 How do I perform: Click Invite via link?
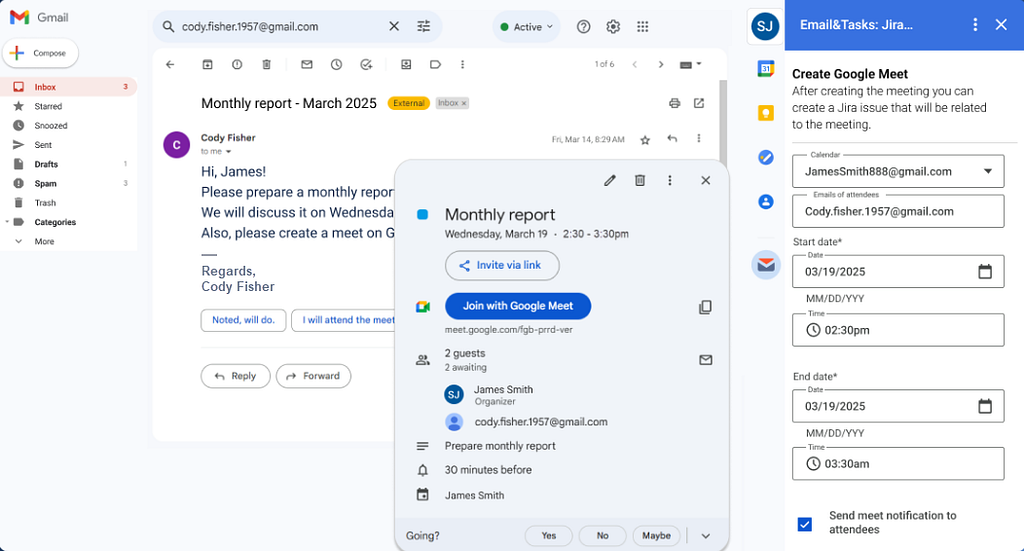[502, 266]
